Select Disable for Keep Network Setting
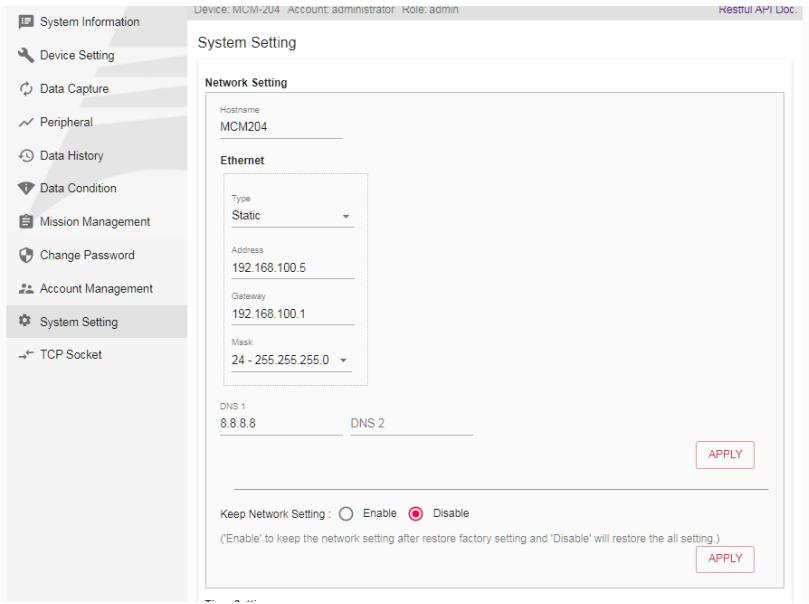 [415, 514]
